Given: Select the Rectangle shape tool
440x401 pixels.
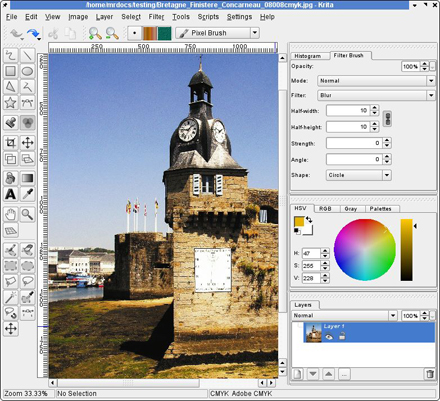Looking at the screenshot, I should (11, 71).
